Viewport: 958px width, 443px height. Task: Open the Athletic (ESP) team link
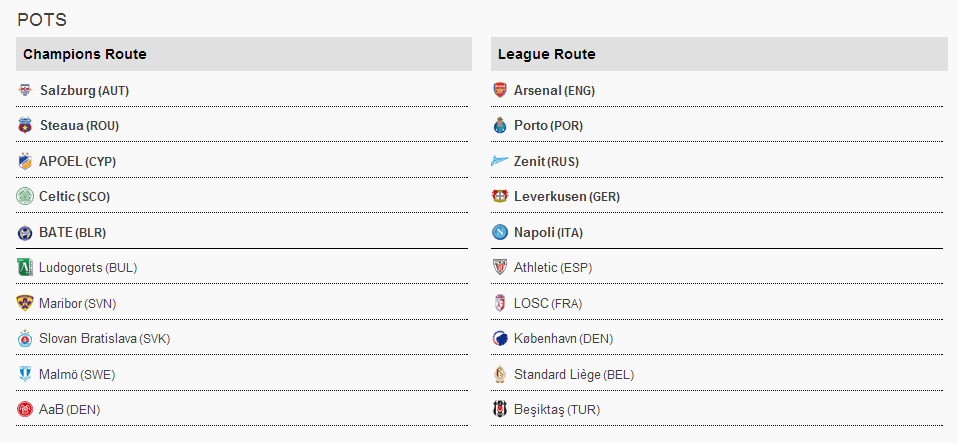(x=553, y=267)
